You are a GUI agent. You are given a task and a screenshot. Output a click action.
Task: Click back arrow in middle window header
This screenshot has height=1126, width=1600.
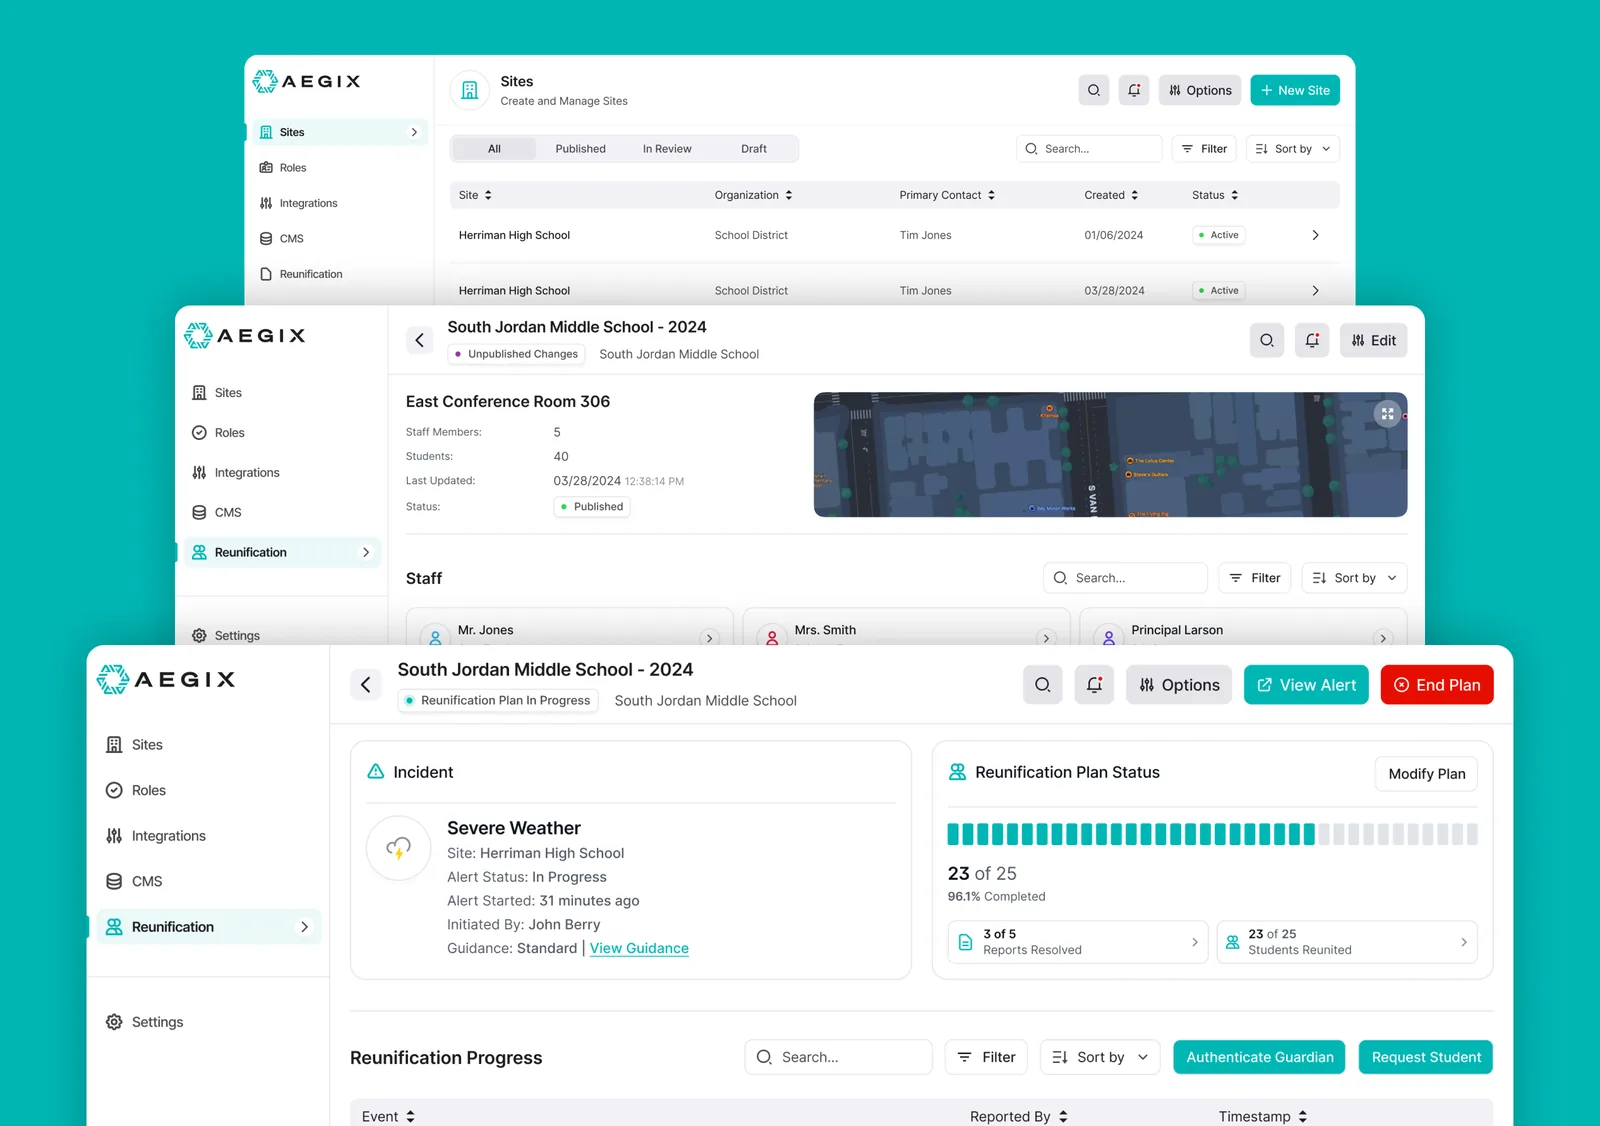pyautogui.click(x=419, y=340)
